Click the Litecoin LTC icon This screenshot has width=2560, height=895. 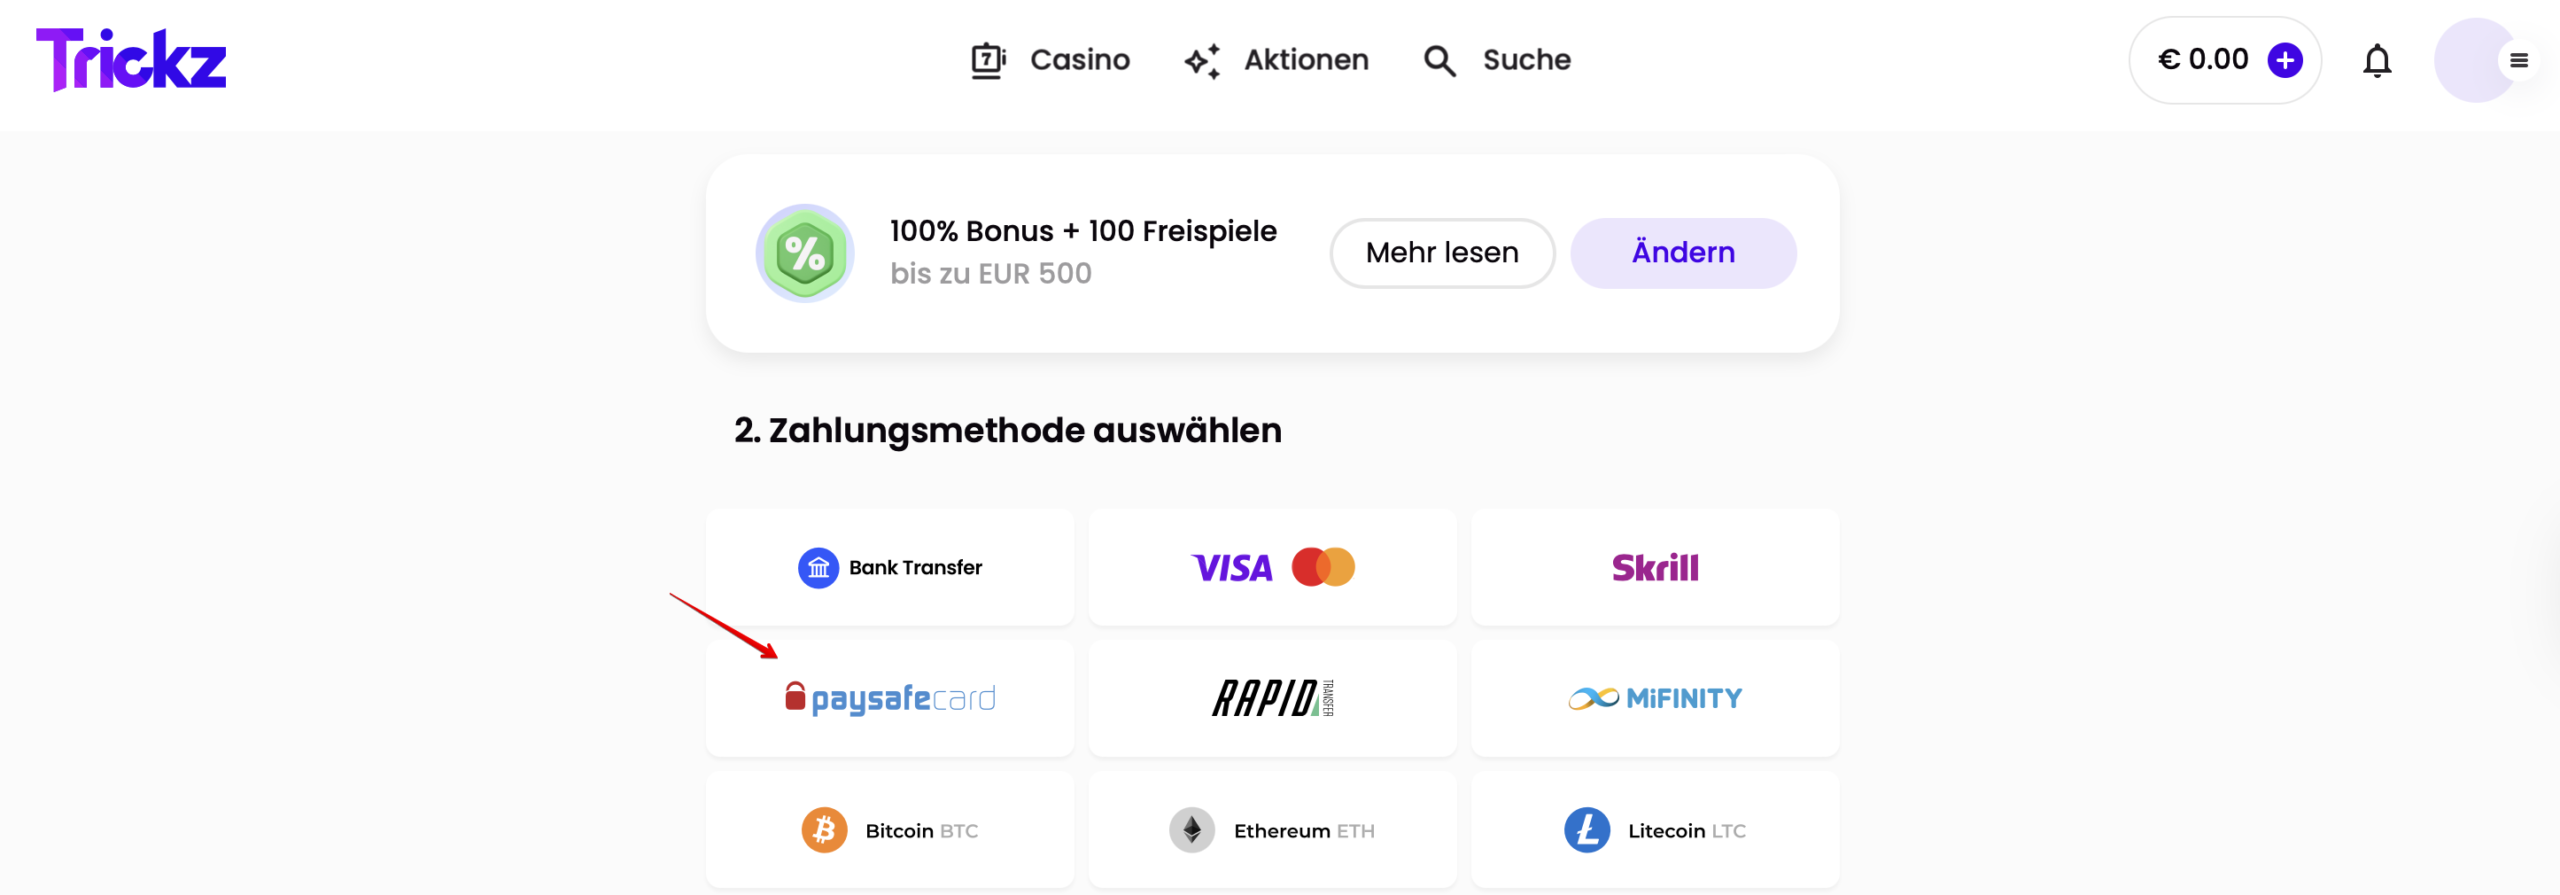(x=1587, y=830)
